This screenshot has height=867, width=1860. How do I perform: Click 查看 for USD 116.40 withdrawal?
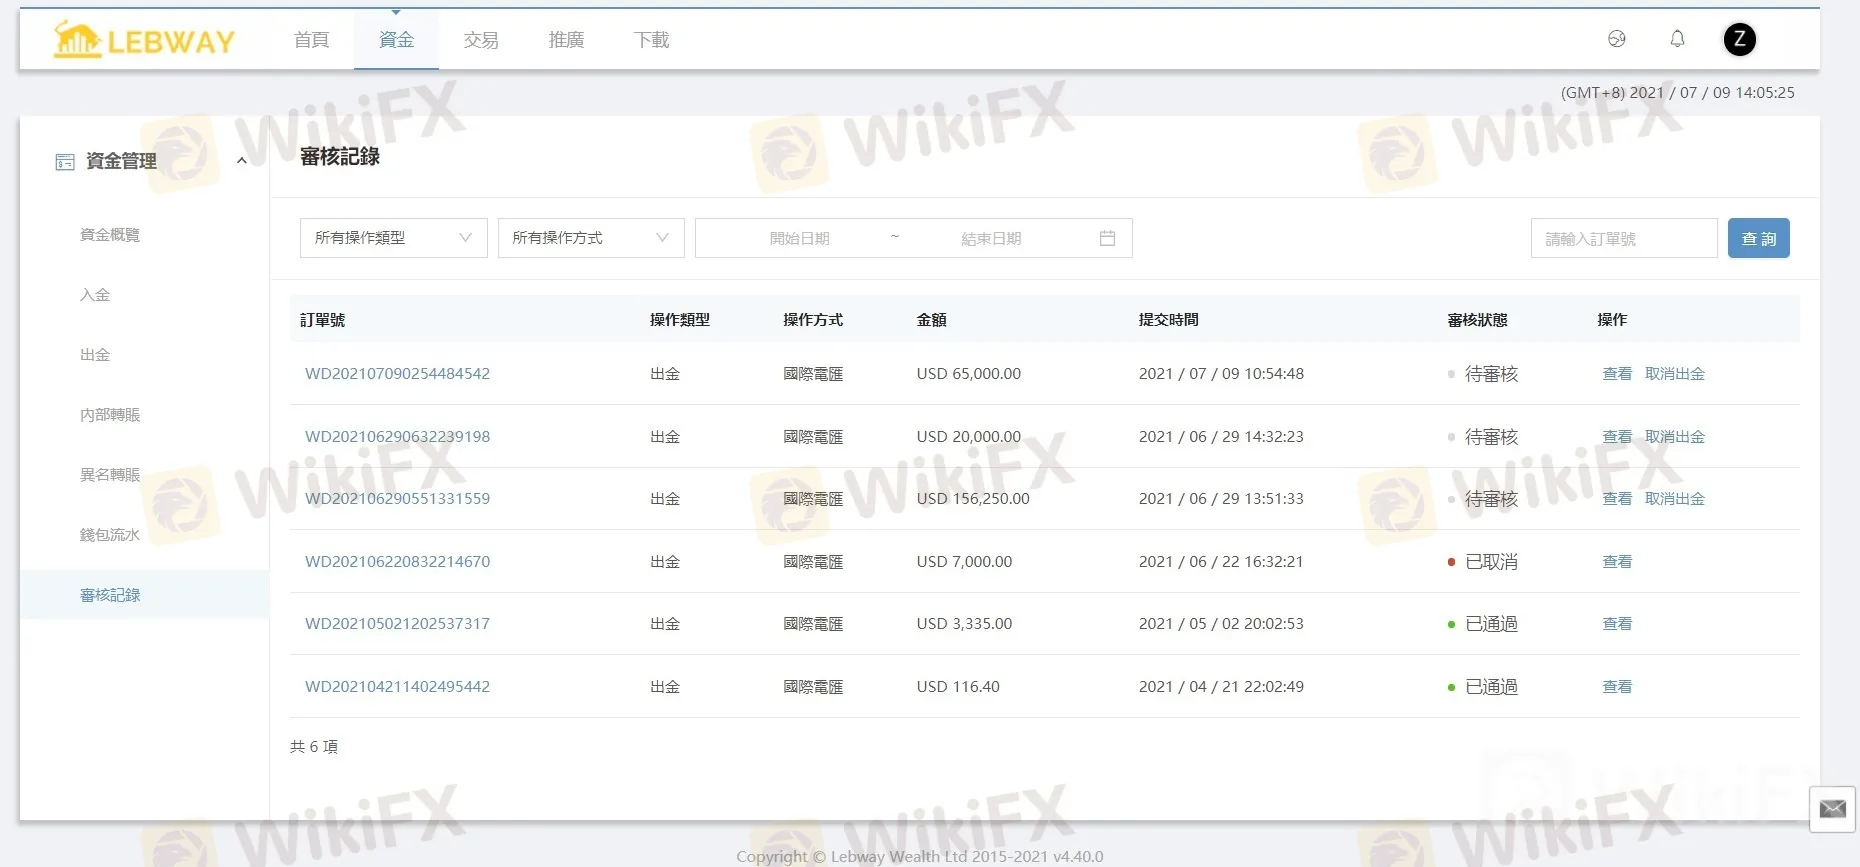(x=1617, y=687)
